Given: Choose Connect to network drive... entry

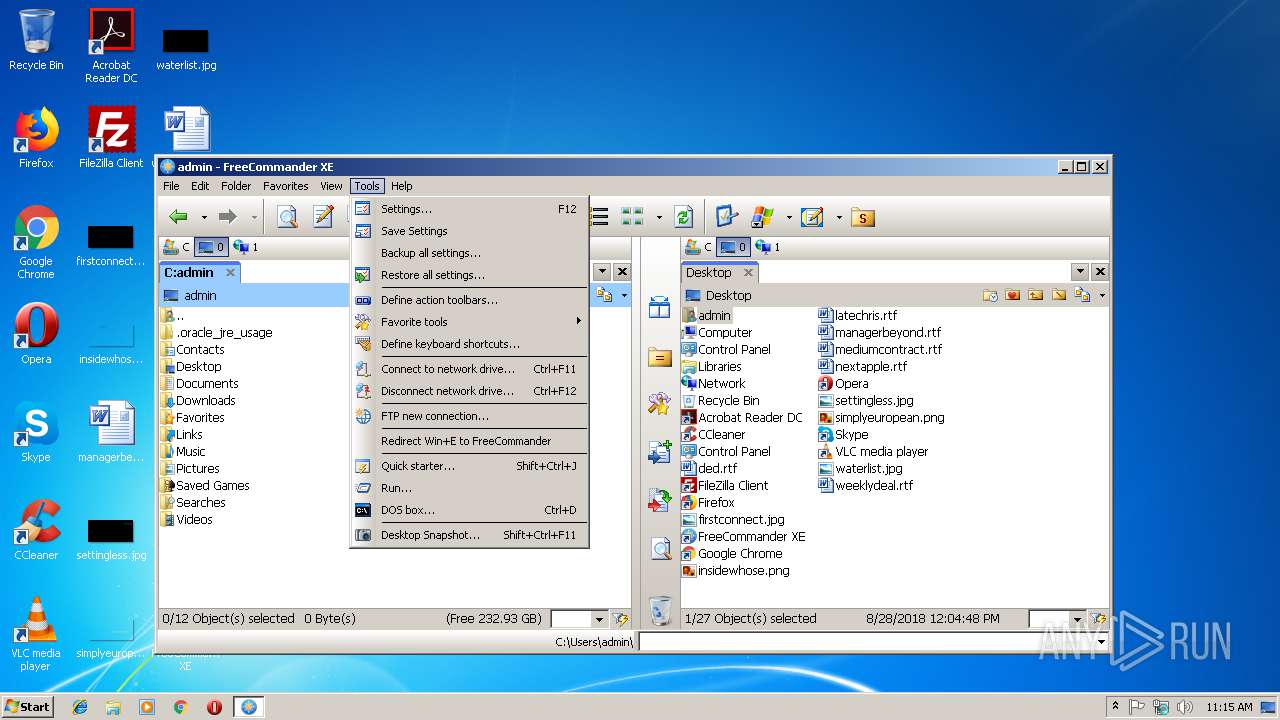Looking at the screenshot, I should point(468,369).
